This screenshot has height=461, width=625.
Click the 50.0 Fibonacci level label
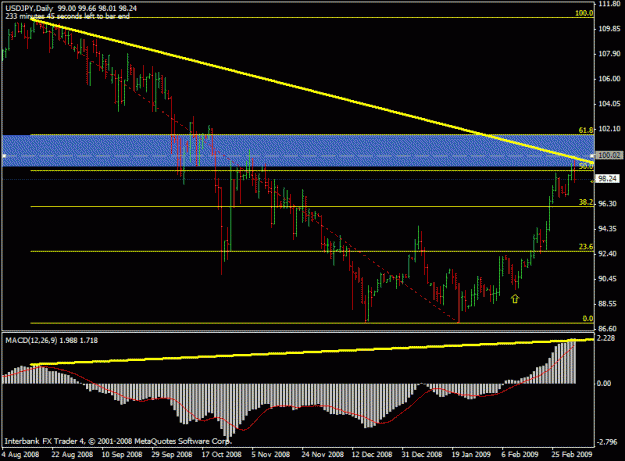pyautogui.click(x=586, y=166)
